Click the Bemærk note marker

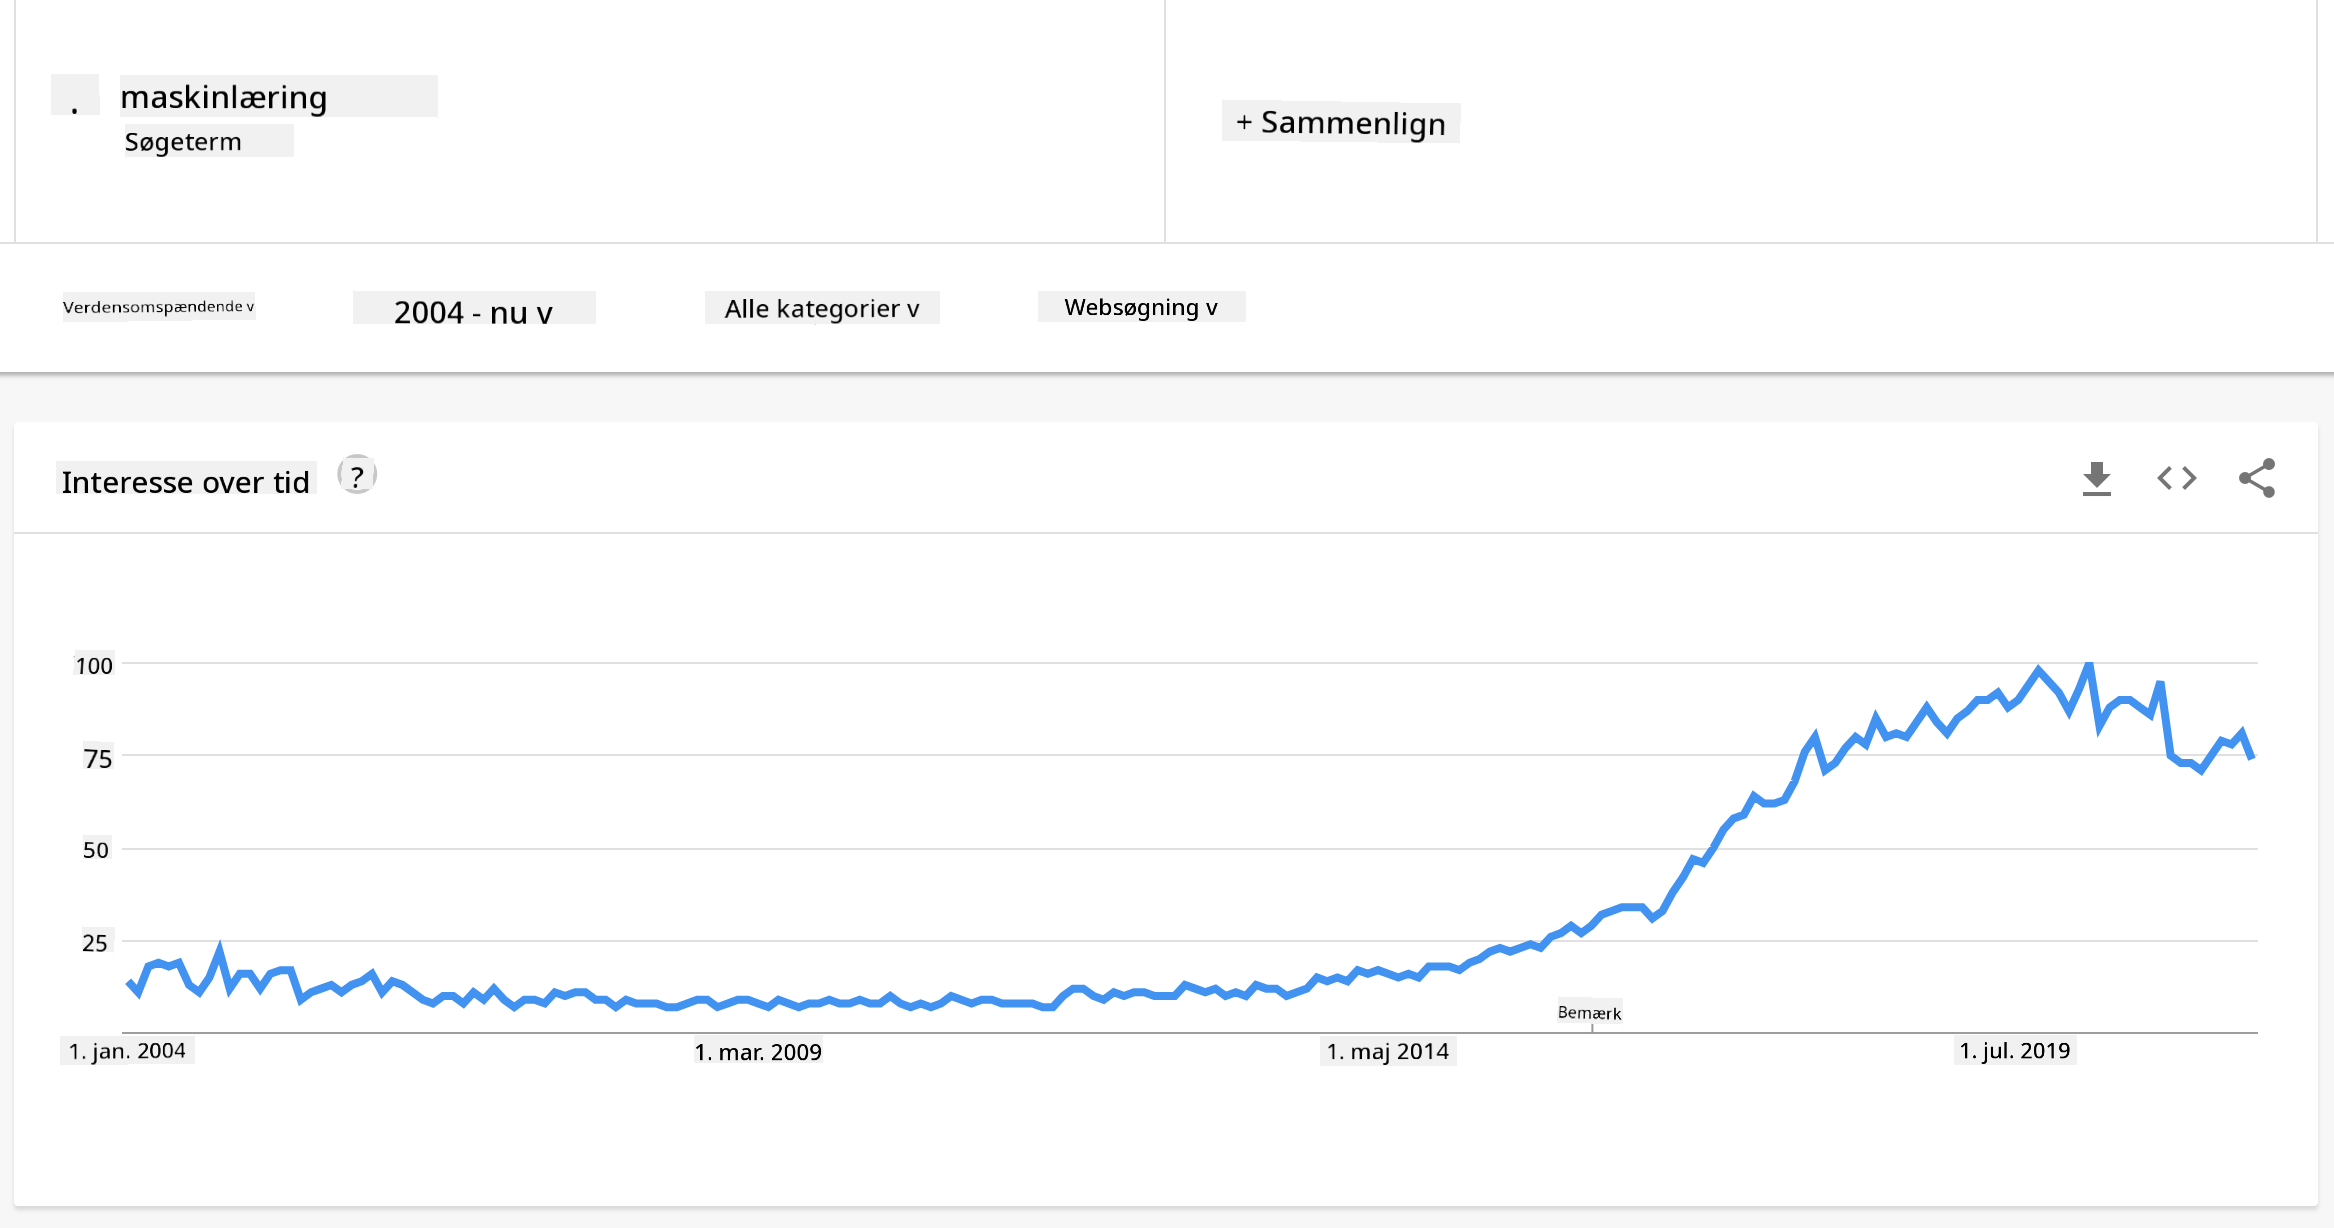(1589, 1013)
